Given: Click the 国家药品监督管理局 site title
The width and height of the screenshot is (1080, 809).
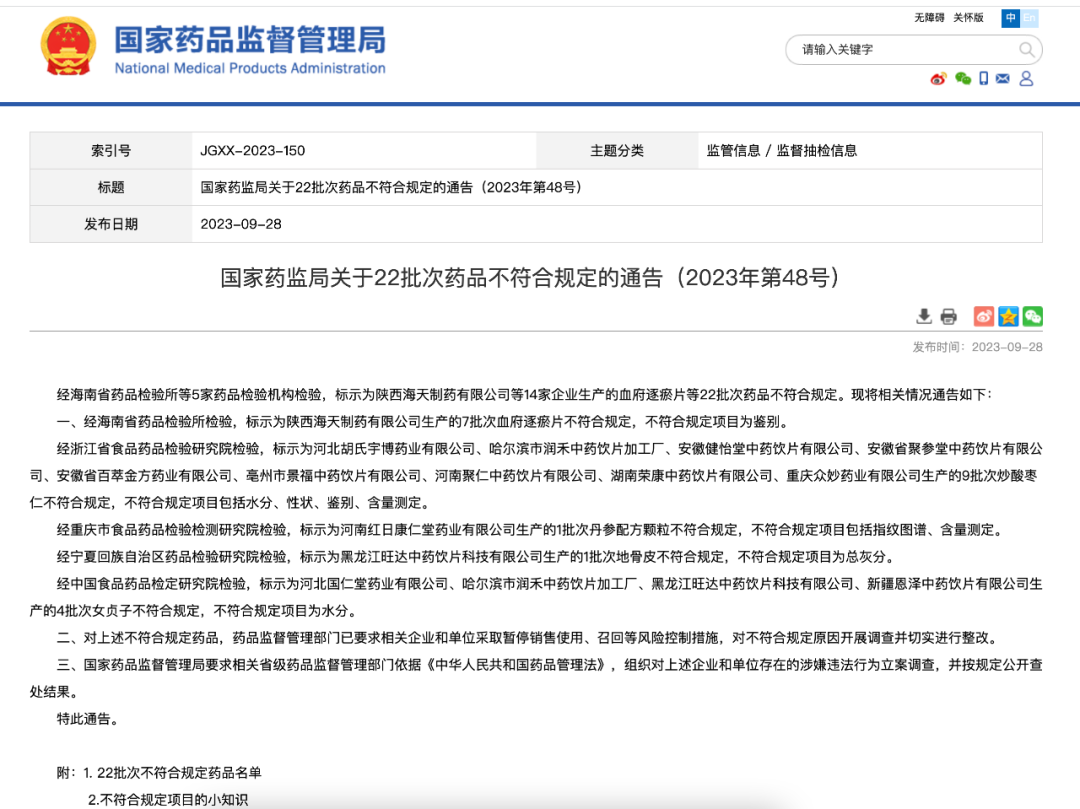Looking at the screenshot, I should coord(249,39).
